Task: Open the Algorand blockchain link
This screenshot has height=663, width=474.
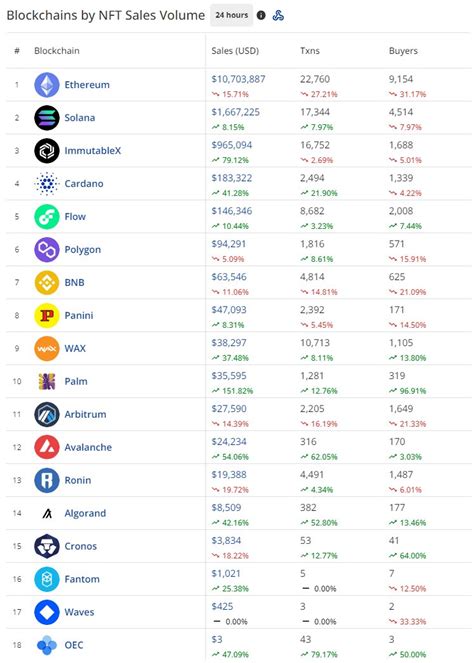Action: (85, 513)
